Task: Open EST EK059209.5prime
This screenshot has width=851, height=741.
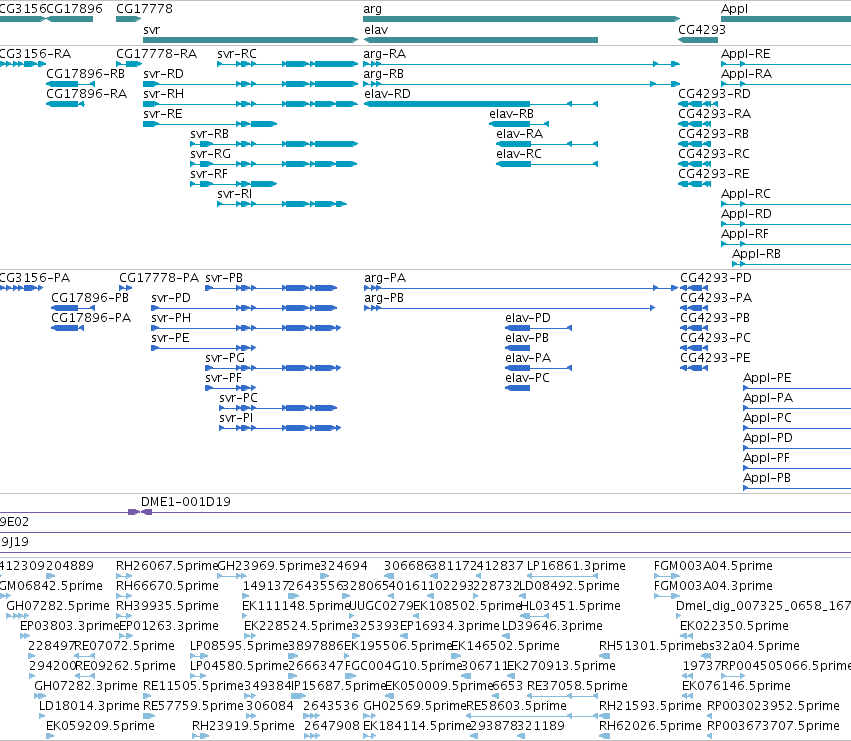Action: (x=100, y=726)
